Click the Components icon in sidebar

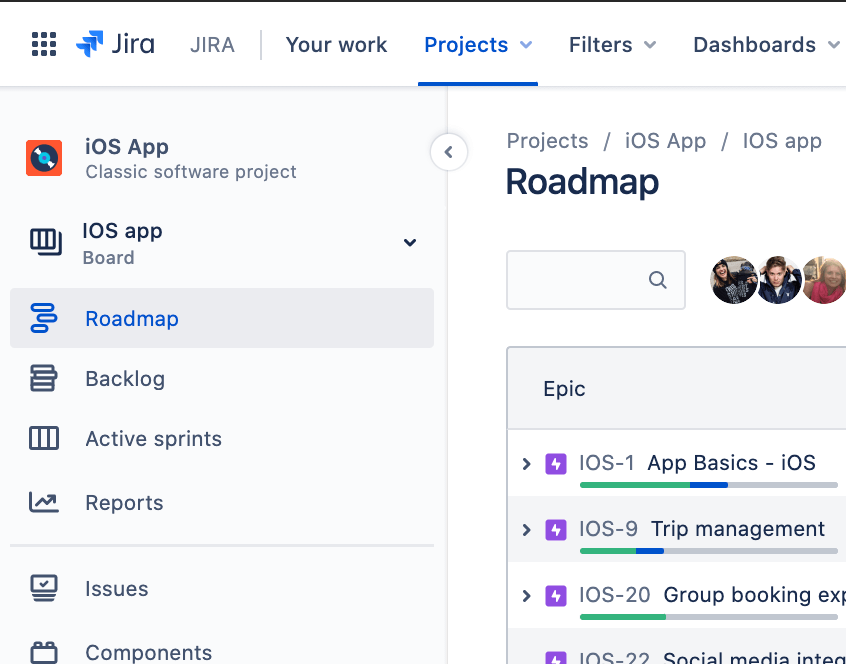[44, 652]
